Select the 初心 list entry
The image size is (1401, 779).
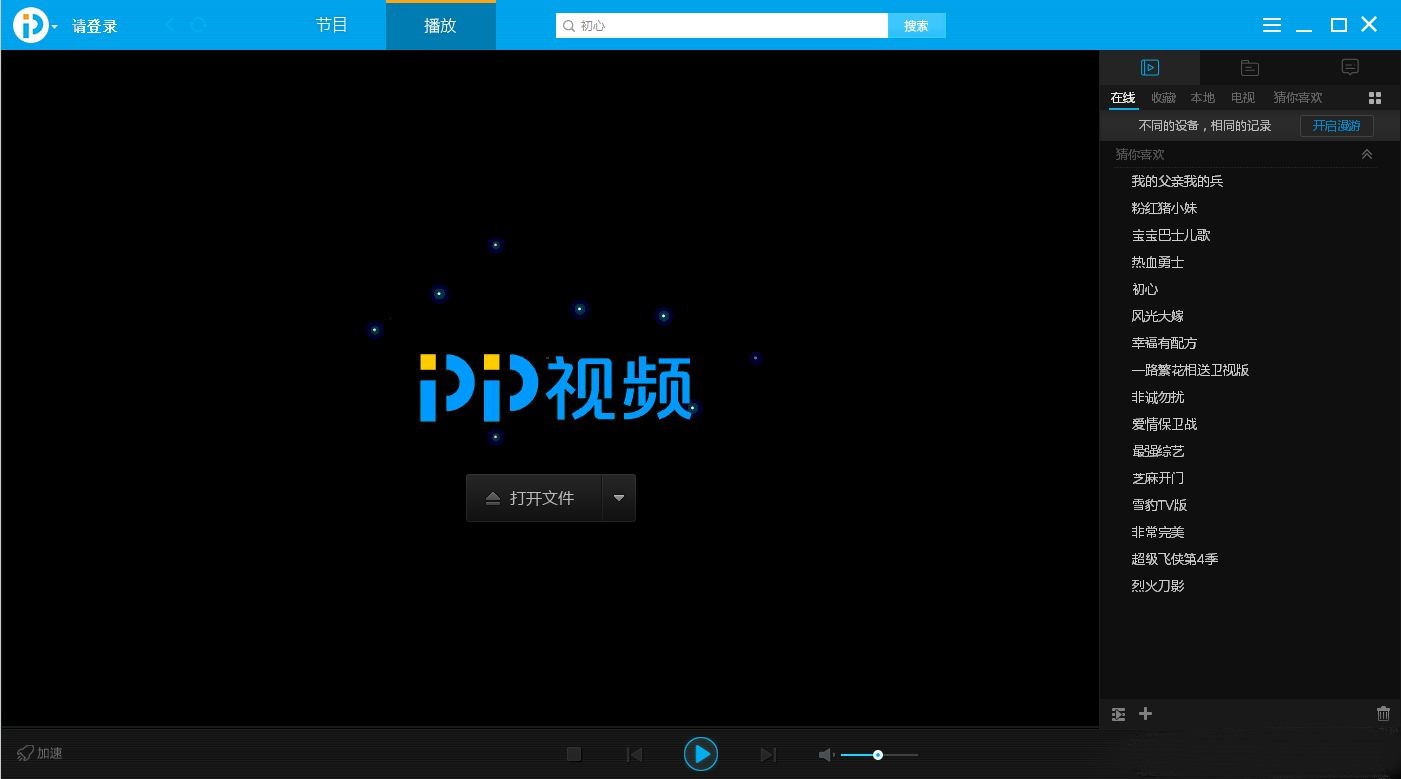coord(1145,289)
